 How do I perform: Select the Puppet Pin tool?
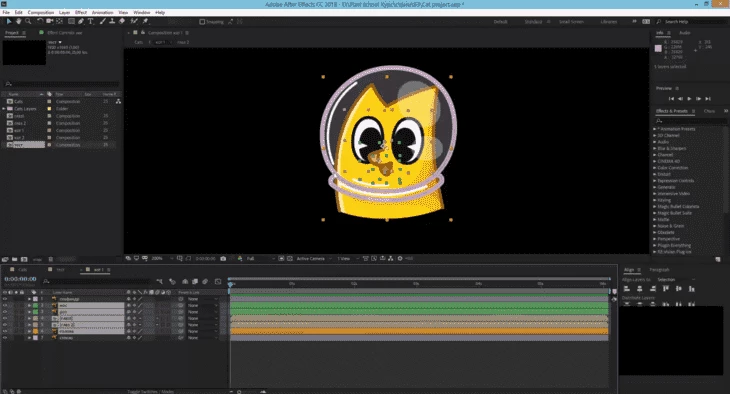coord(145,21)
